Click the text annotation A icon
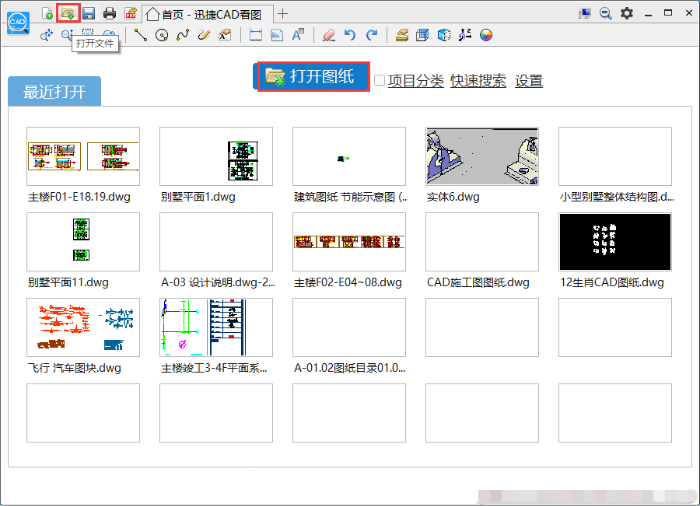700x506 pixels. click(x=298, y=35)
